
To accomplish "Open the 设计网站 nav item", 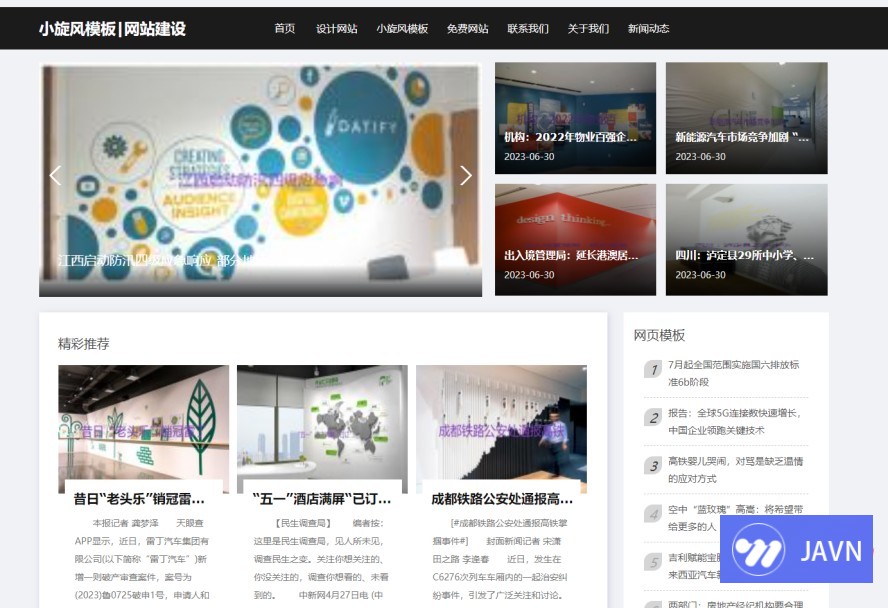I will tap(336, 28).
